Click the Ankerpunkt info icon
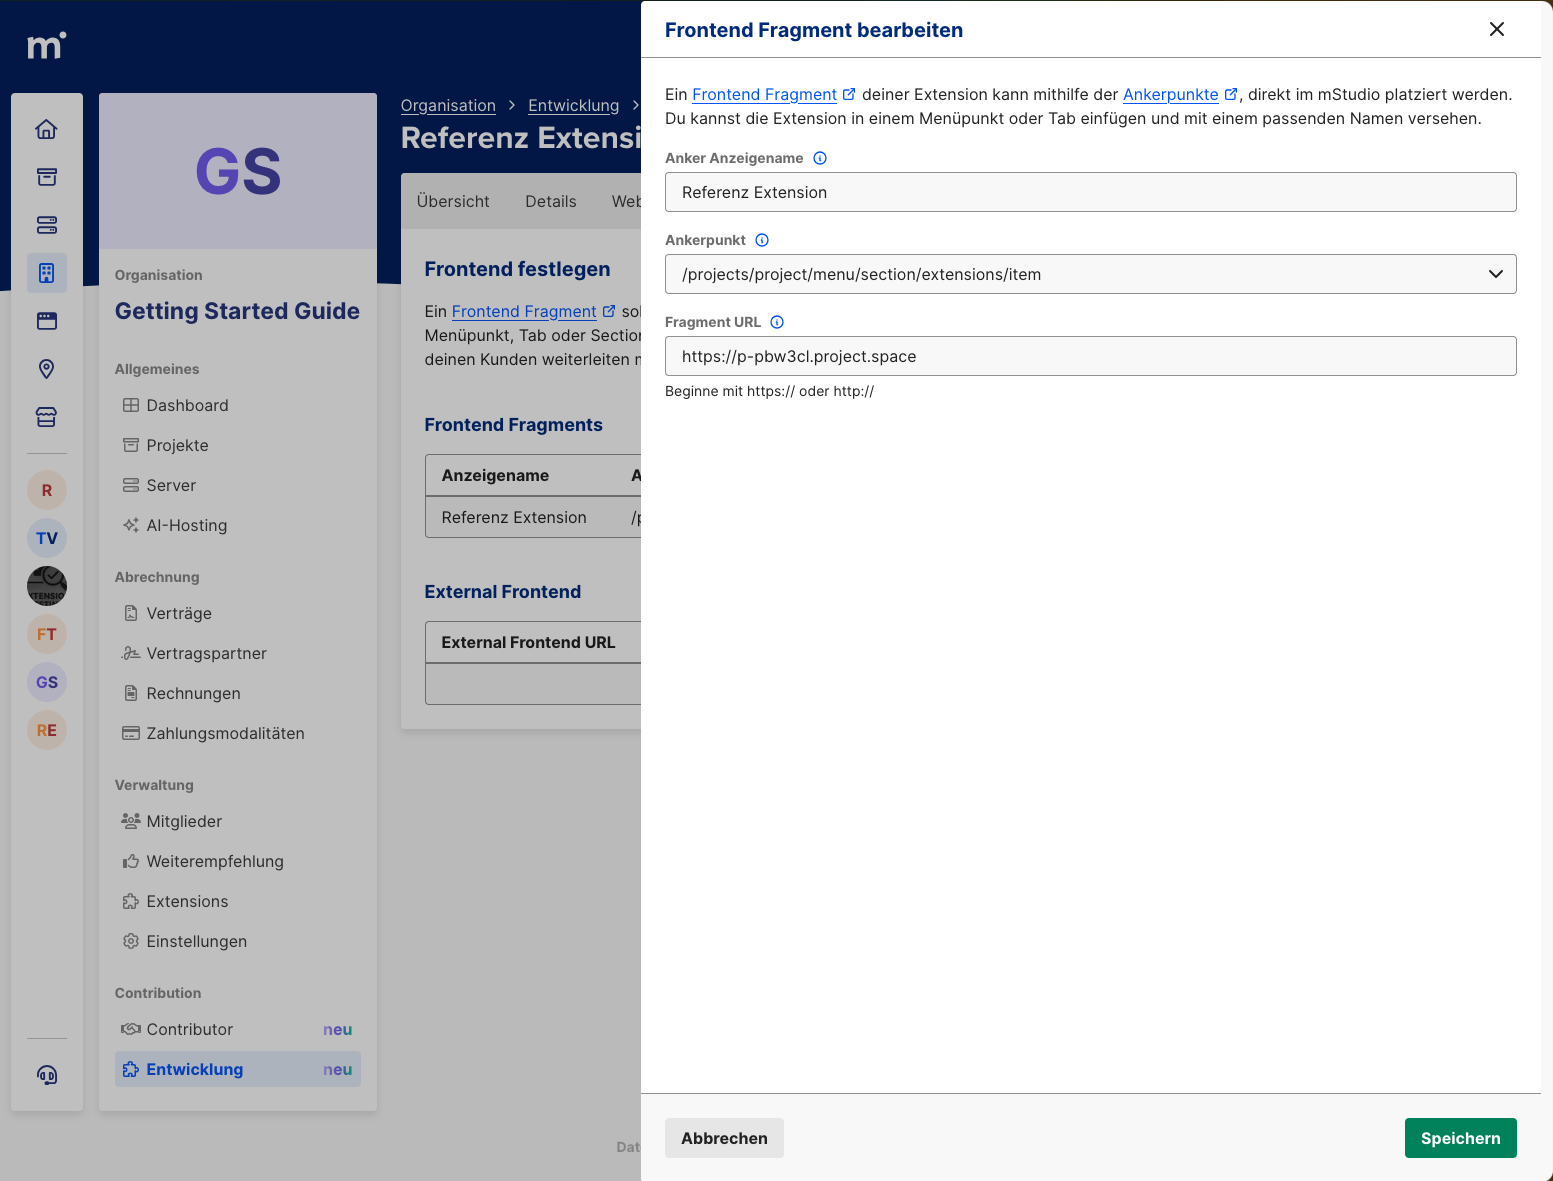This screenshot has width=1553, height=1181. [x=761, y=240]
